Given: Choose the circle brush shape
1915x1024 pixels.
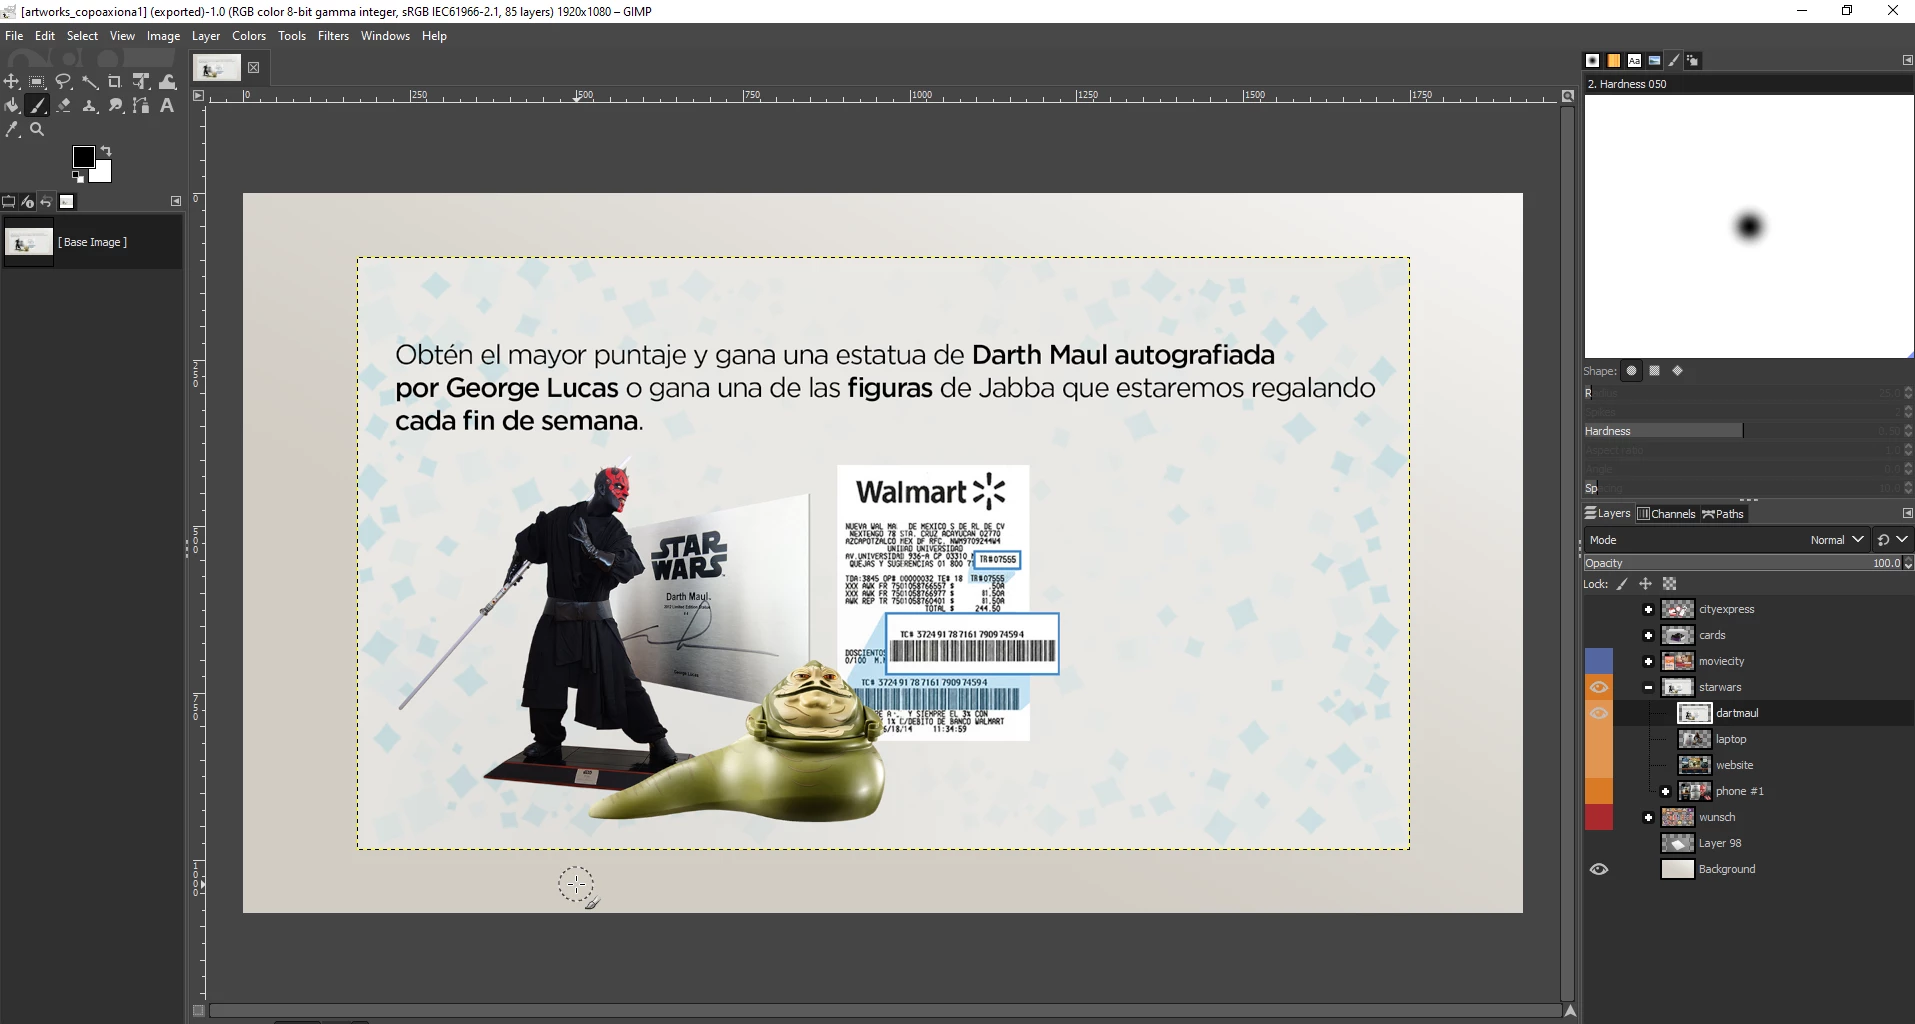Looking at the screenshot, I should pyautogui.click(x=1632, y=371).
